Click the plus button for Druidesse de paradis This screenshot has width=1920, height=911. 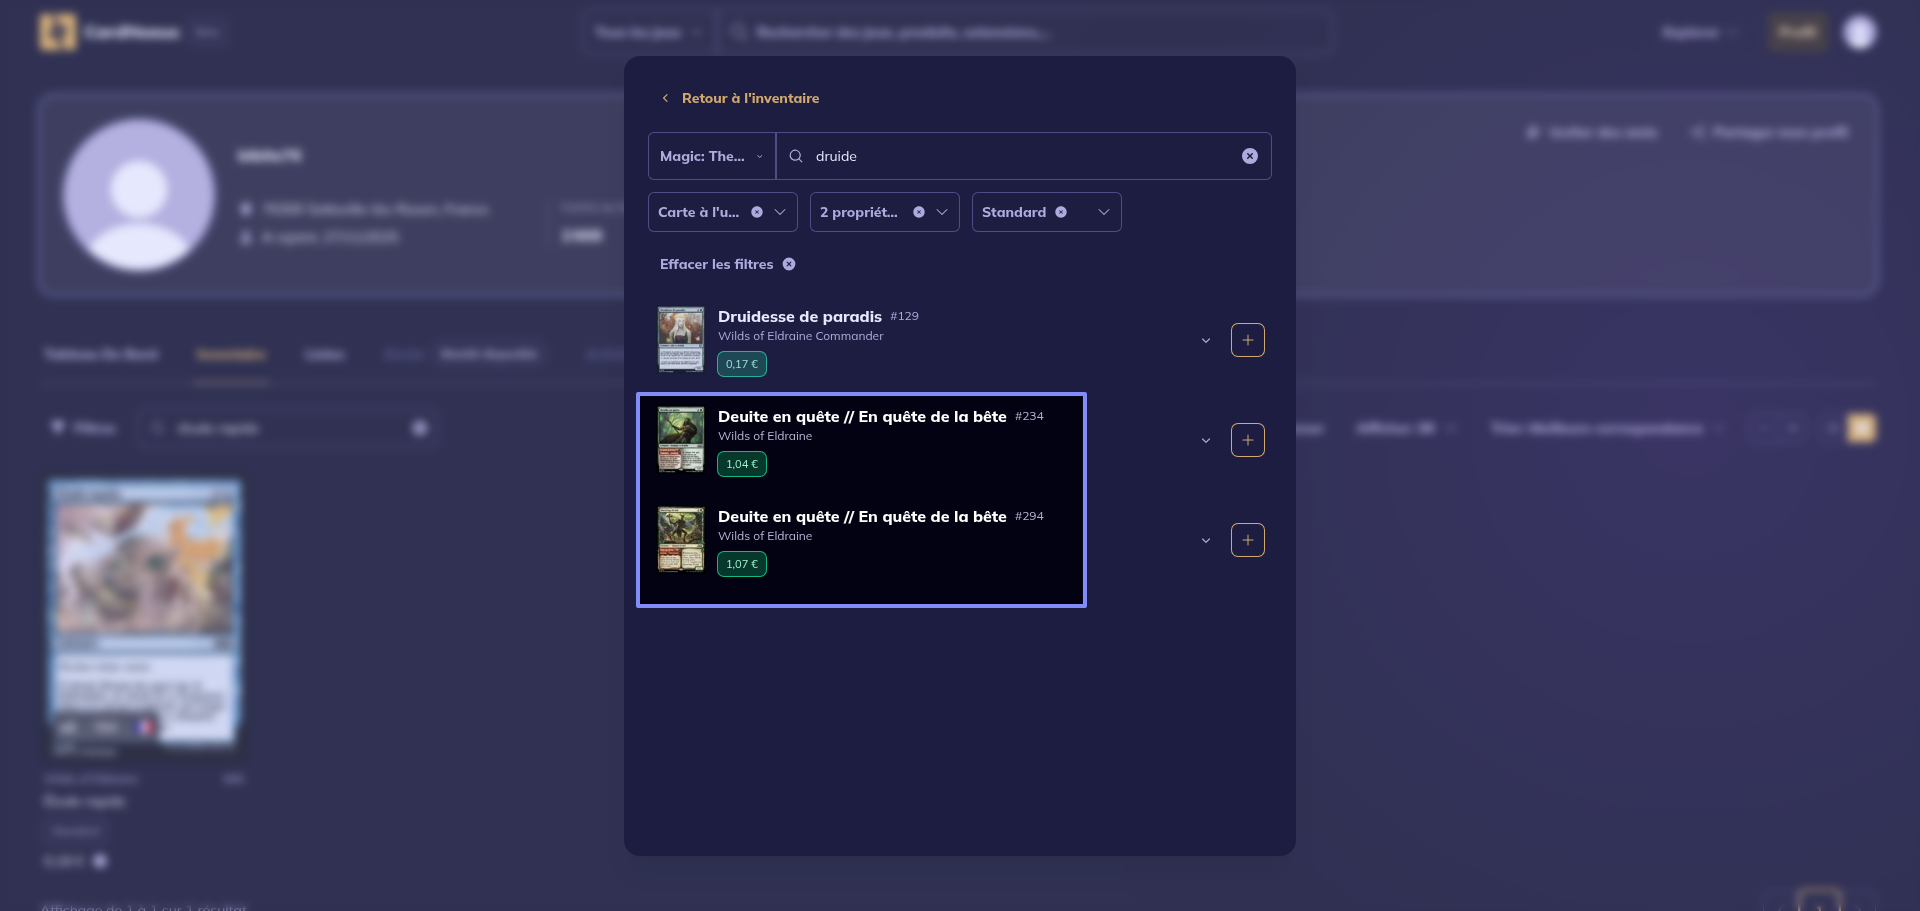tap(1247, 340)
